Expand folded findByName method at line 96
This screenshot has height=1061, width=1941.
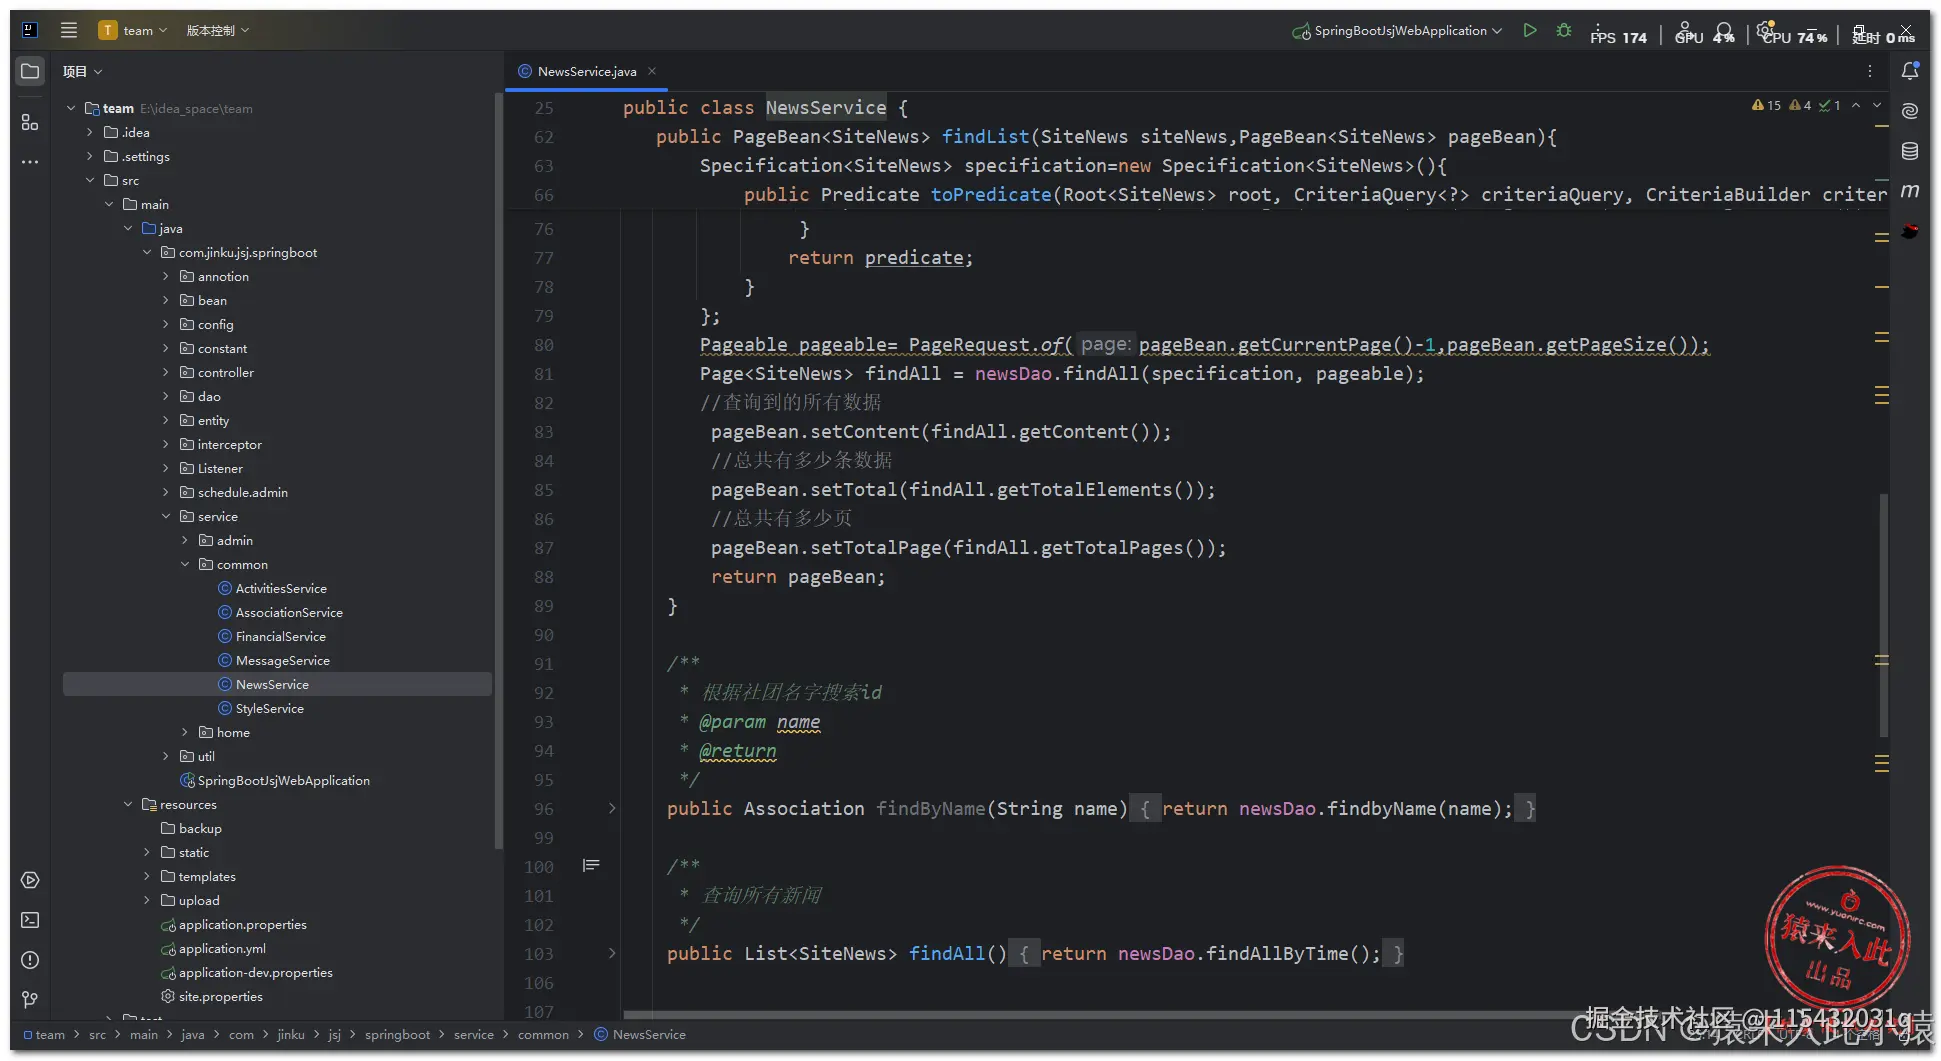click(612, 808)
